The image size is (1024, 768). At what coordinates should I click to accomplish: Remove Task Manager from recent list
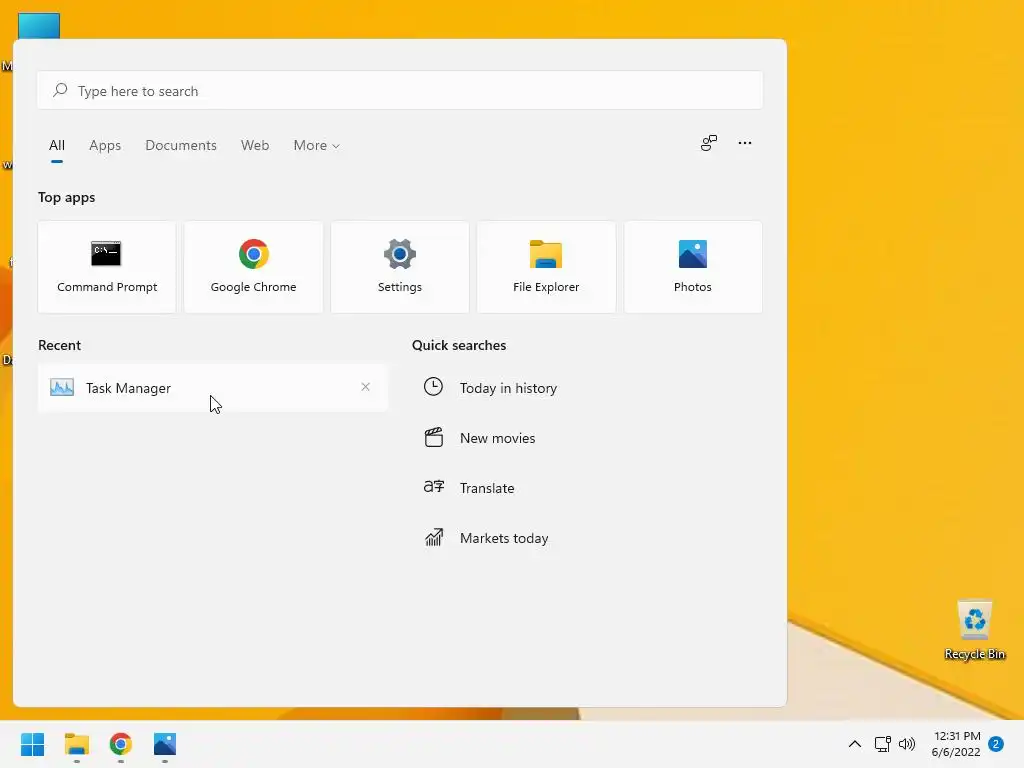tap(366, 387)
